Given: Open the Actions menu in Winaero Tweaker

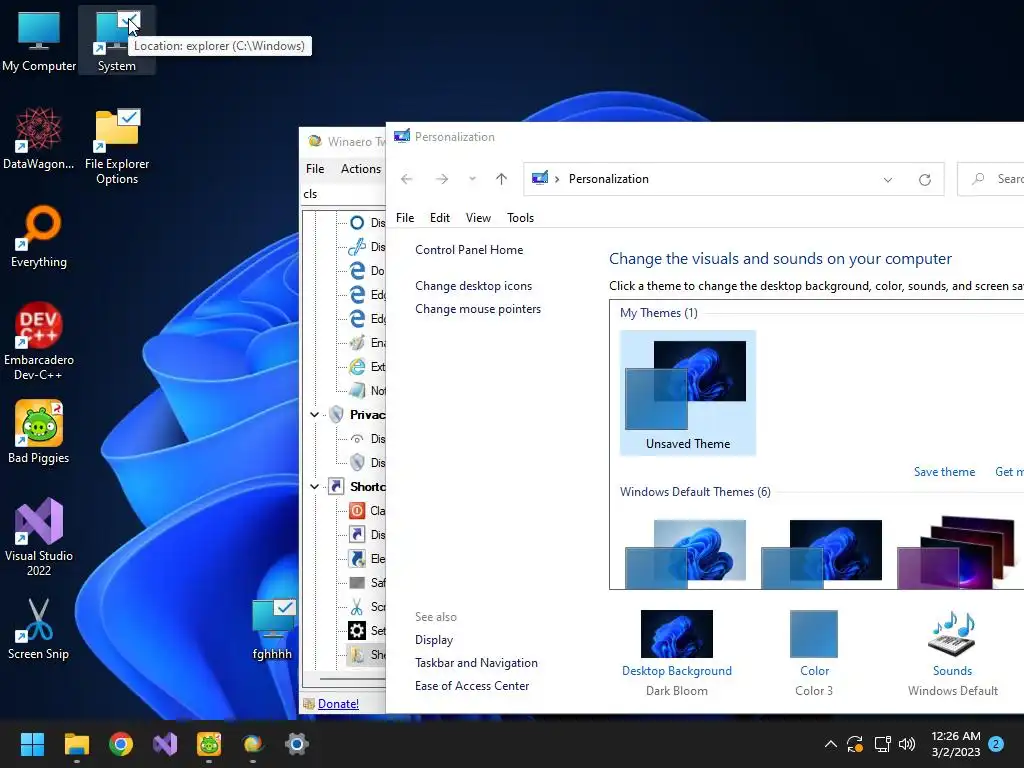Looking at the screenshot, I should (x=360, y=168).
